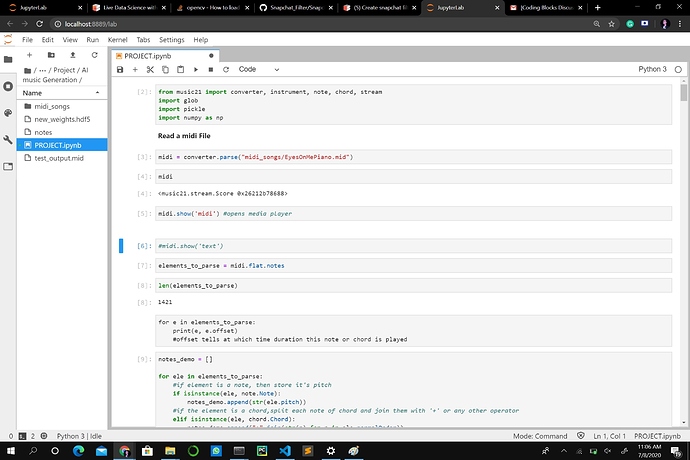Refresh the file list in file browser
This screenshot has height=460, width=690.
tap(94, 55)
